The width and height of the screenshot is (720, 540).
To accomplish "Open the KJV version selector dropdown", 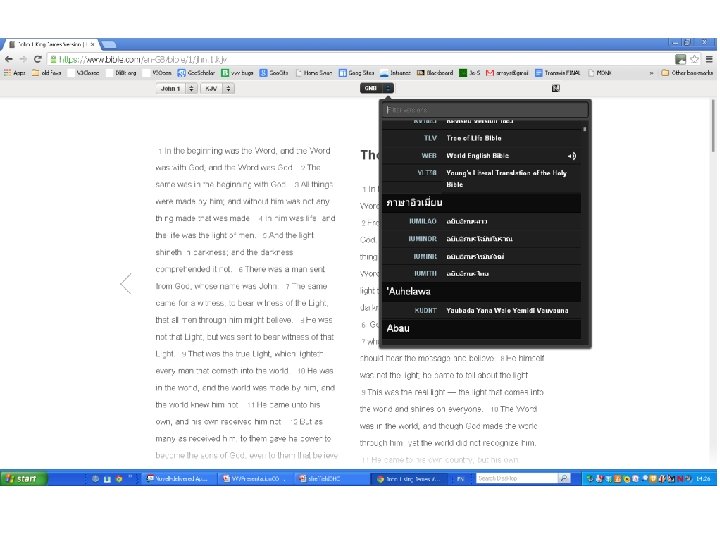I will coord(217,88).
